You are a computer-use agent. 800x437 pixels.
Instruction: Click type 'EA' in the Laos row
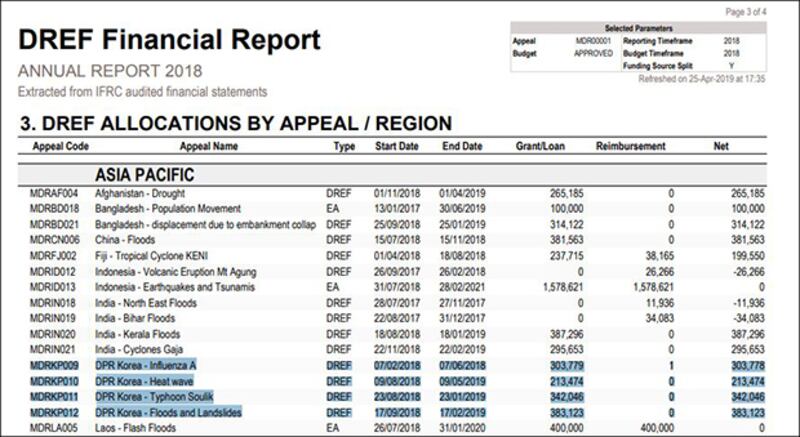tap(332, 428)
